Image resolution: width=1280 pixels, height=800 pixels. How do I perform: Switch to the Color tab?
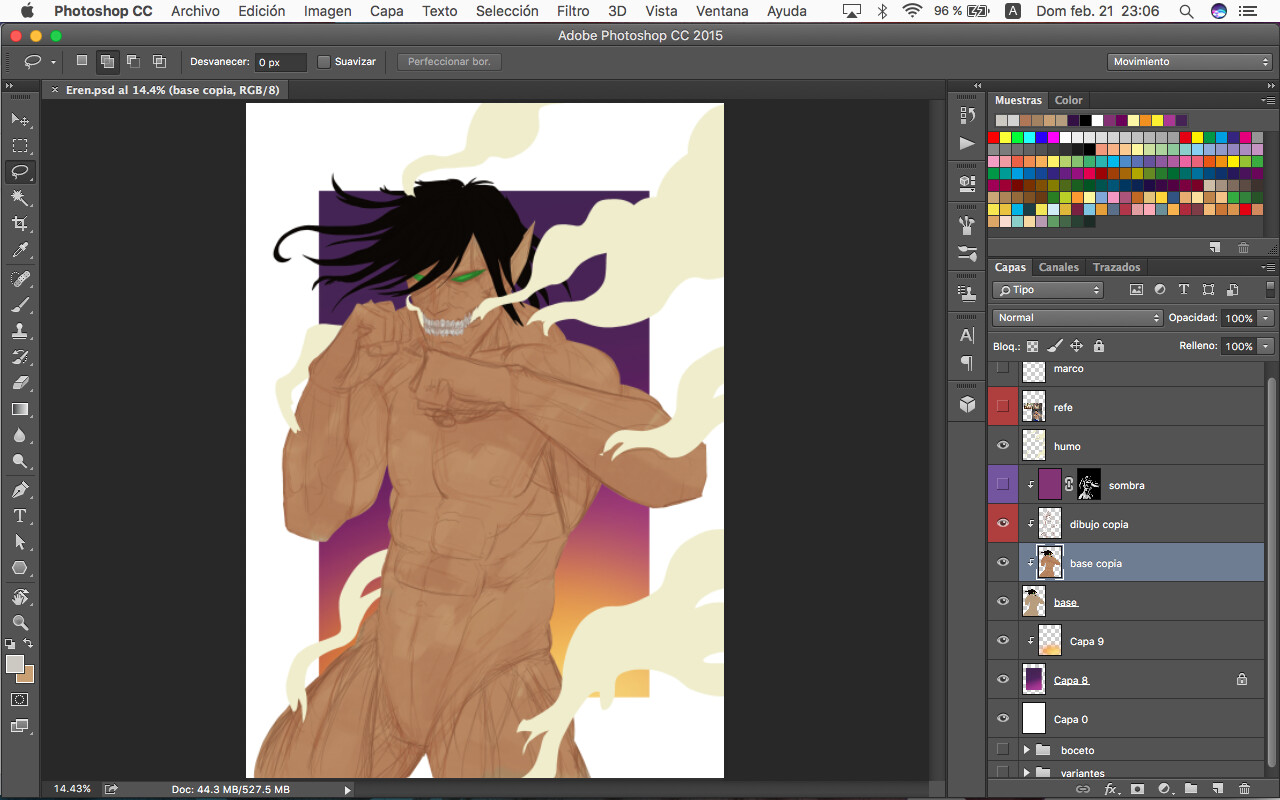coord(1068,100)
